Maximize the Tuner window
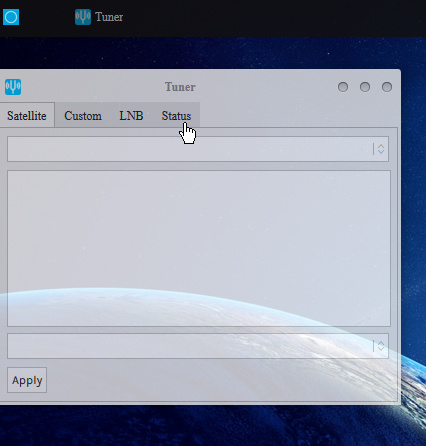The height and width of the screenshot is (446, 426). pos(365,87)
